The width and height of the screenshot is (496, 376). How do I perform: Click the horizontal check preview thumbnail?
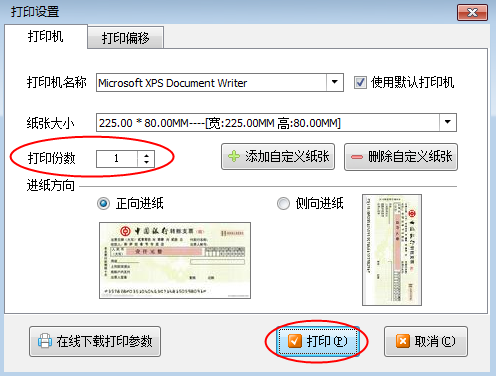(175, 260)
